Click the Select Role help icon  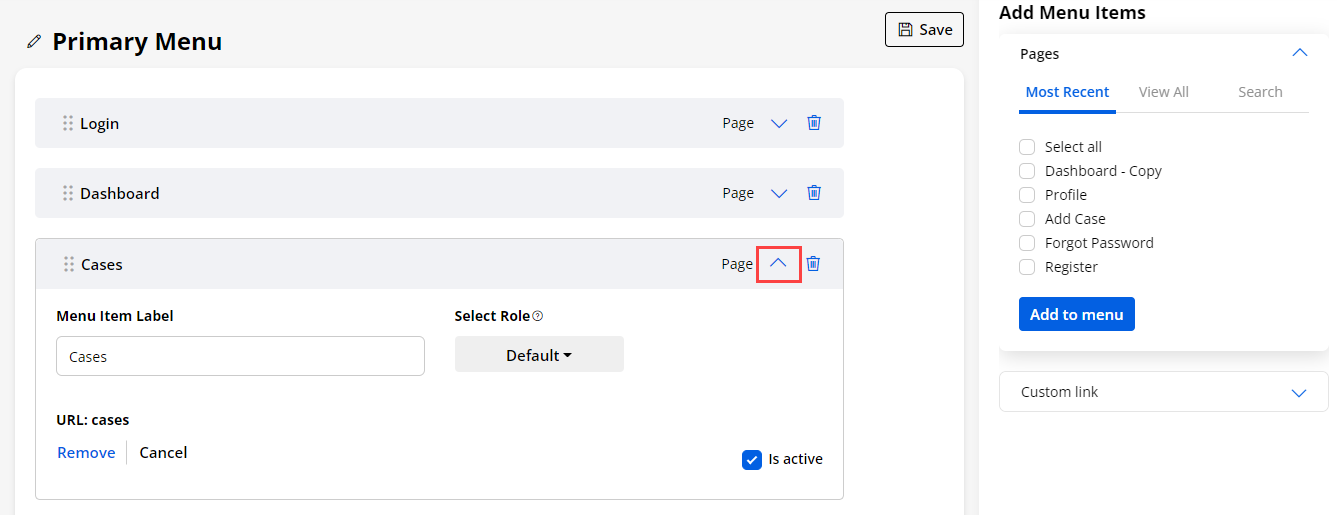(538, 316)
